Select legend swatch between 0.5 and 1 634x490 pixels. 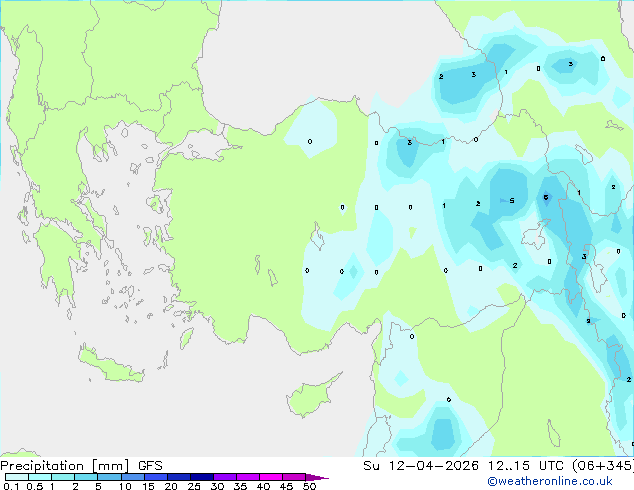click(40, 477)
